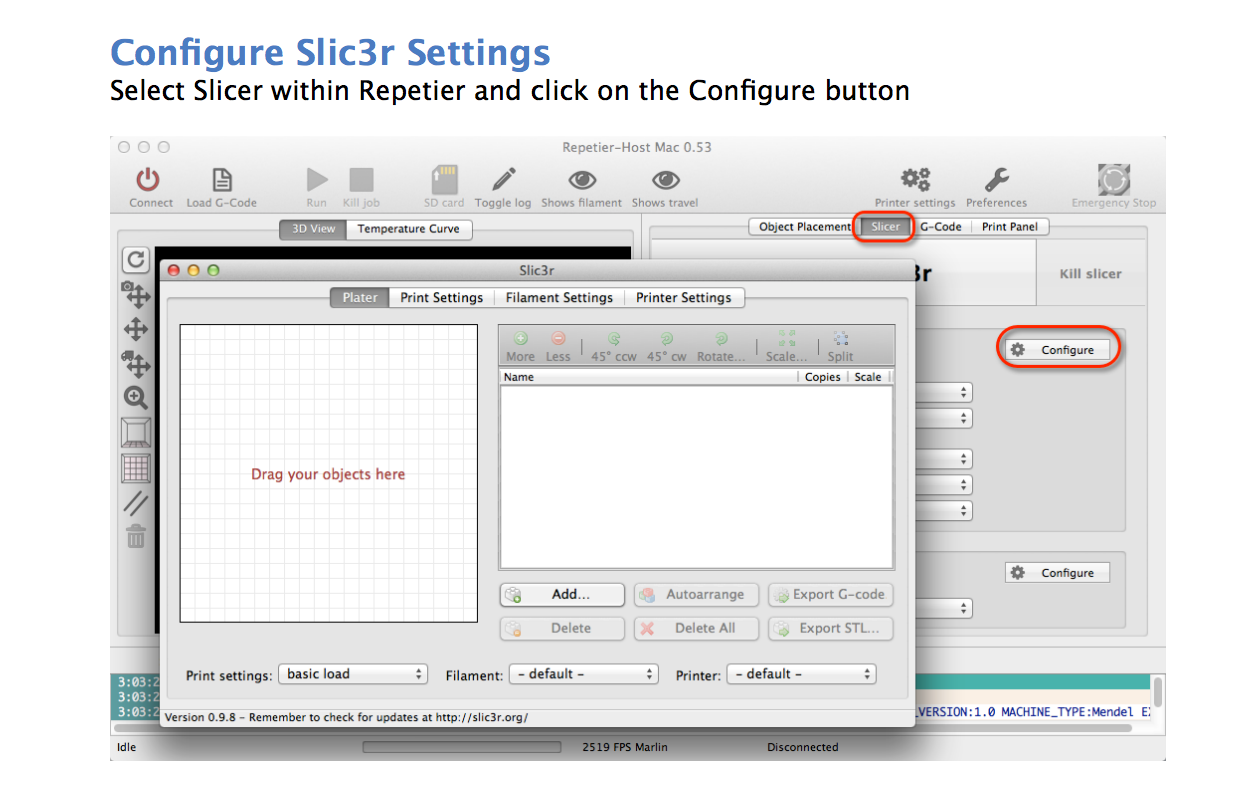Select the move viewpoint arrows icon in sidebar
The height and width of the screenshot is (802, 1258).
pyautogui.click(x=136, y=329)
